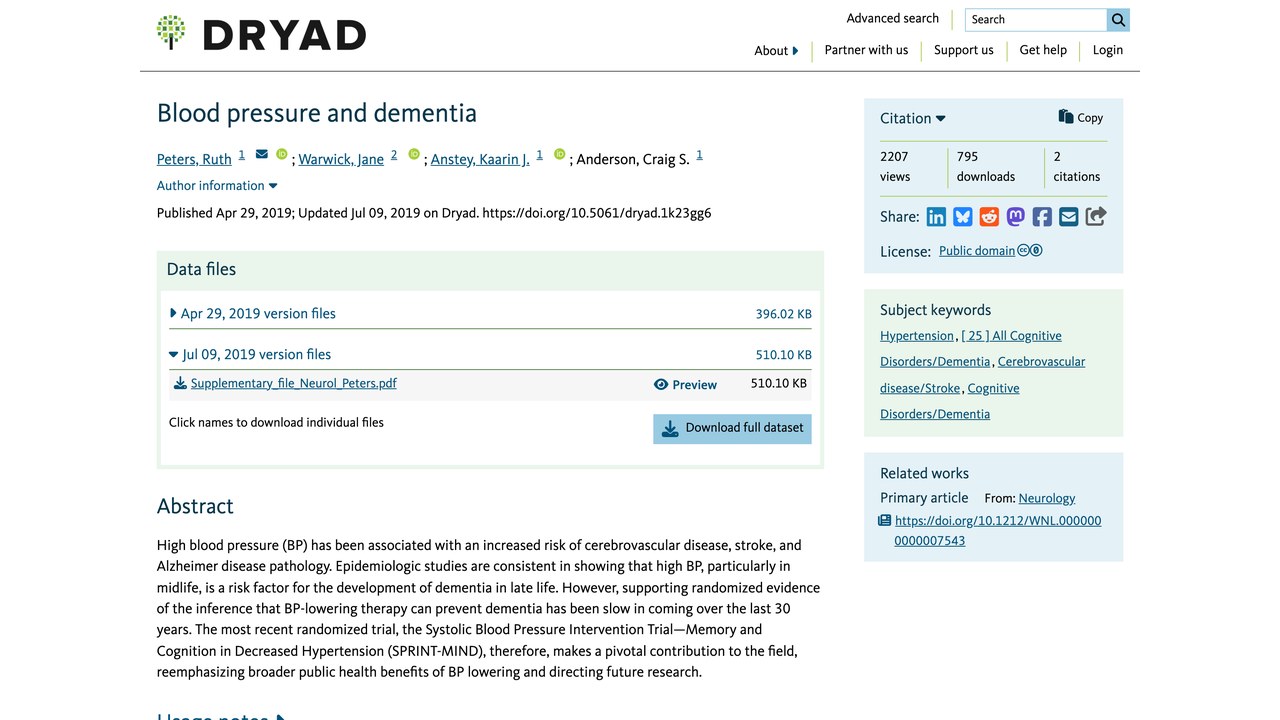Screen dimensions: 1280x720
Task: Click the search magnifier button
Action: coord(1118,19)
